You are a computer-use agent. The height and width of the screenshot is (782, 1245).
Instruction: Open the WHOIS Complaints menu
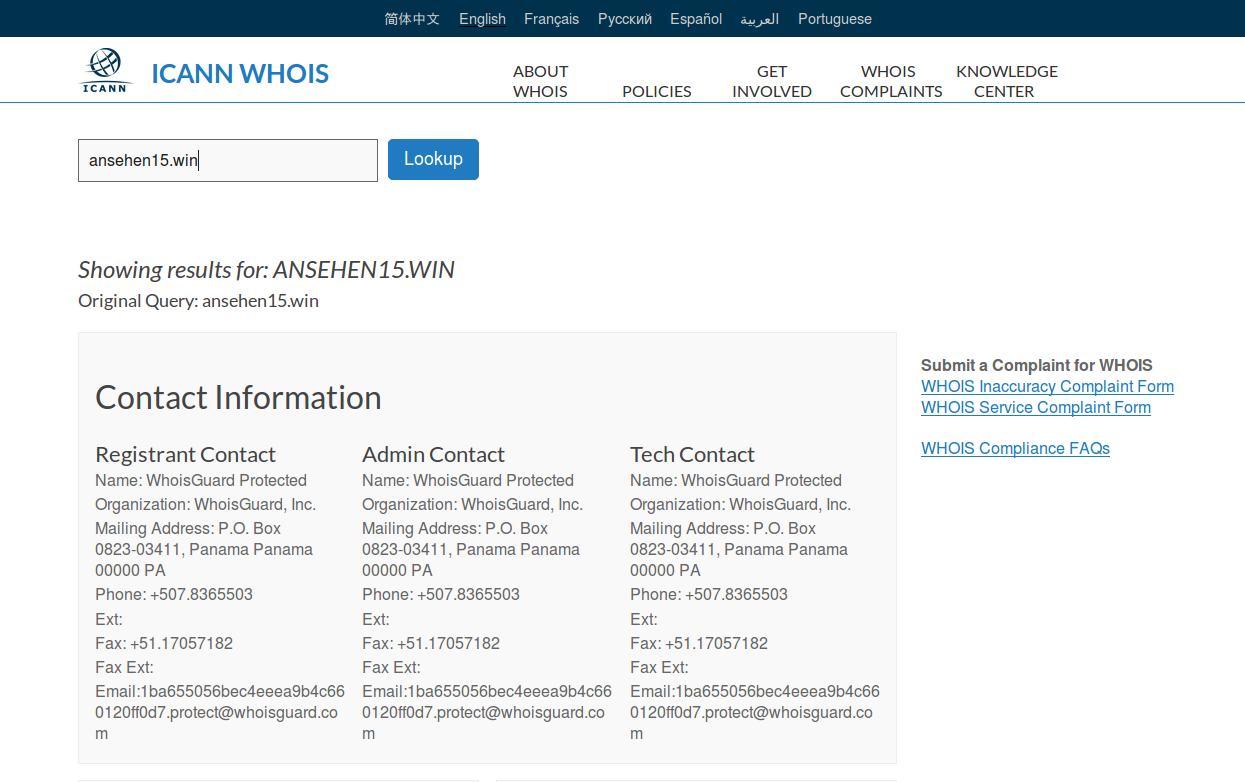tap(891, 81)
